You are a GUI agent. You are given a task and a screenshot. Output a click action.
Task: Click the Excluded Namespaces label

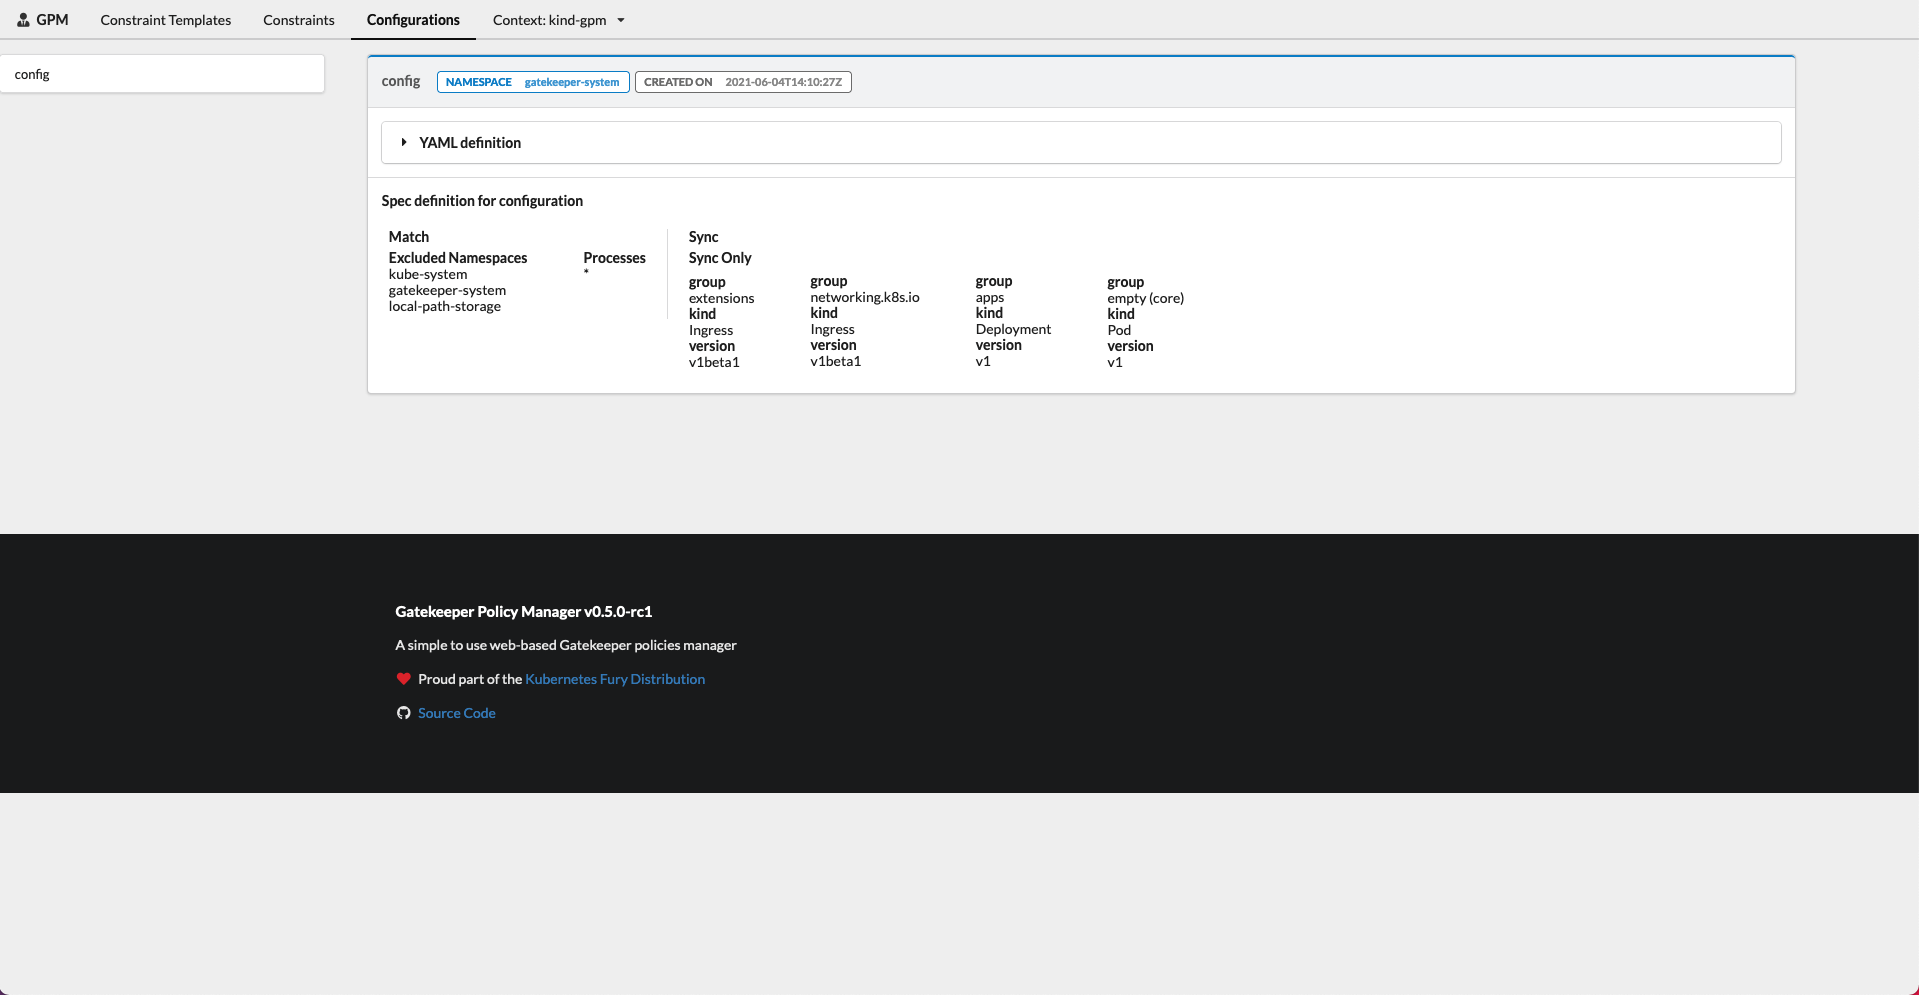pos(458,258)
